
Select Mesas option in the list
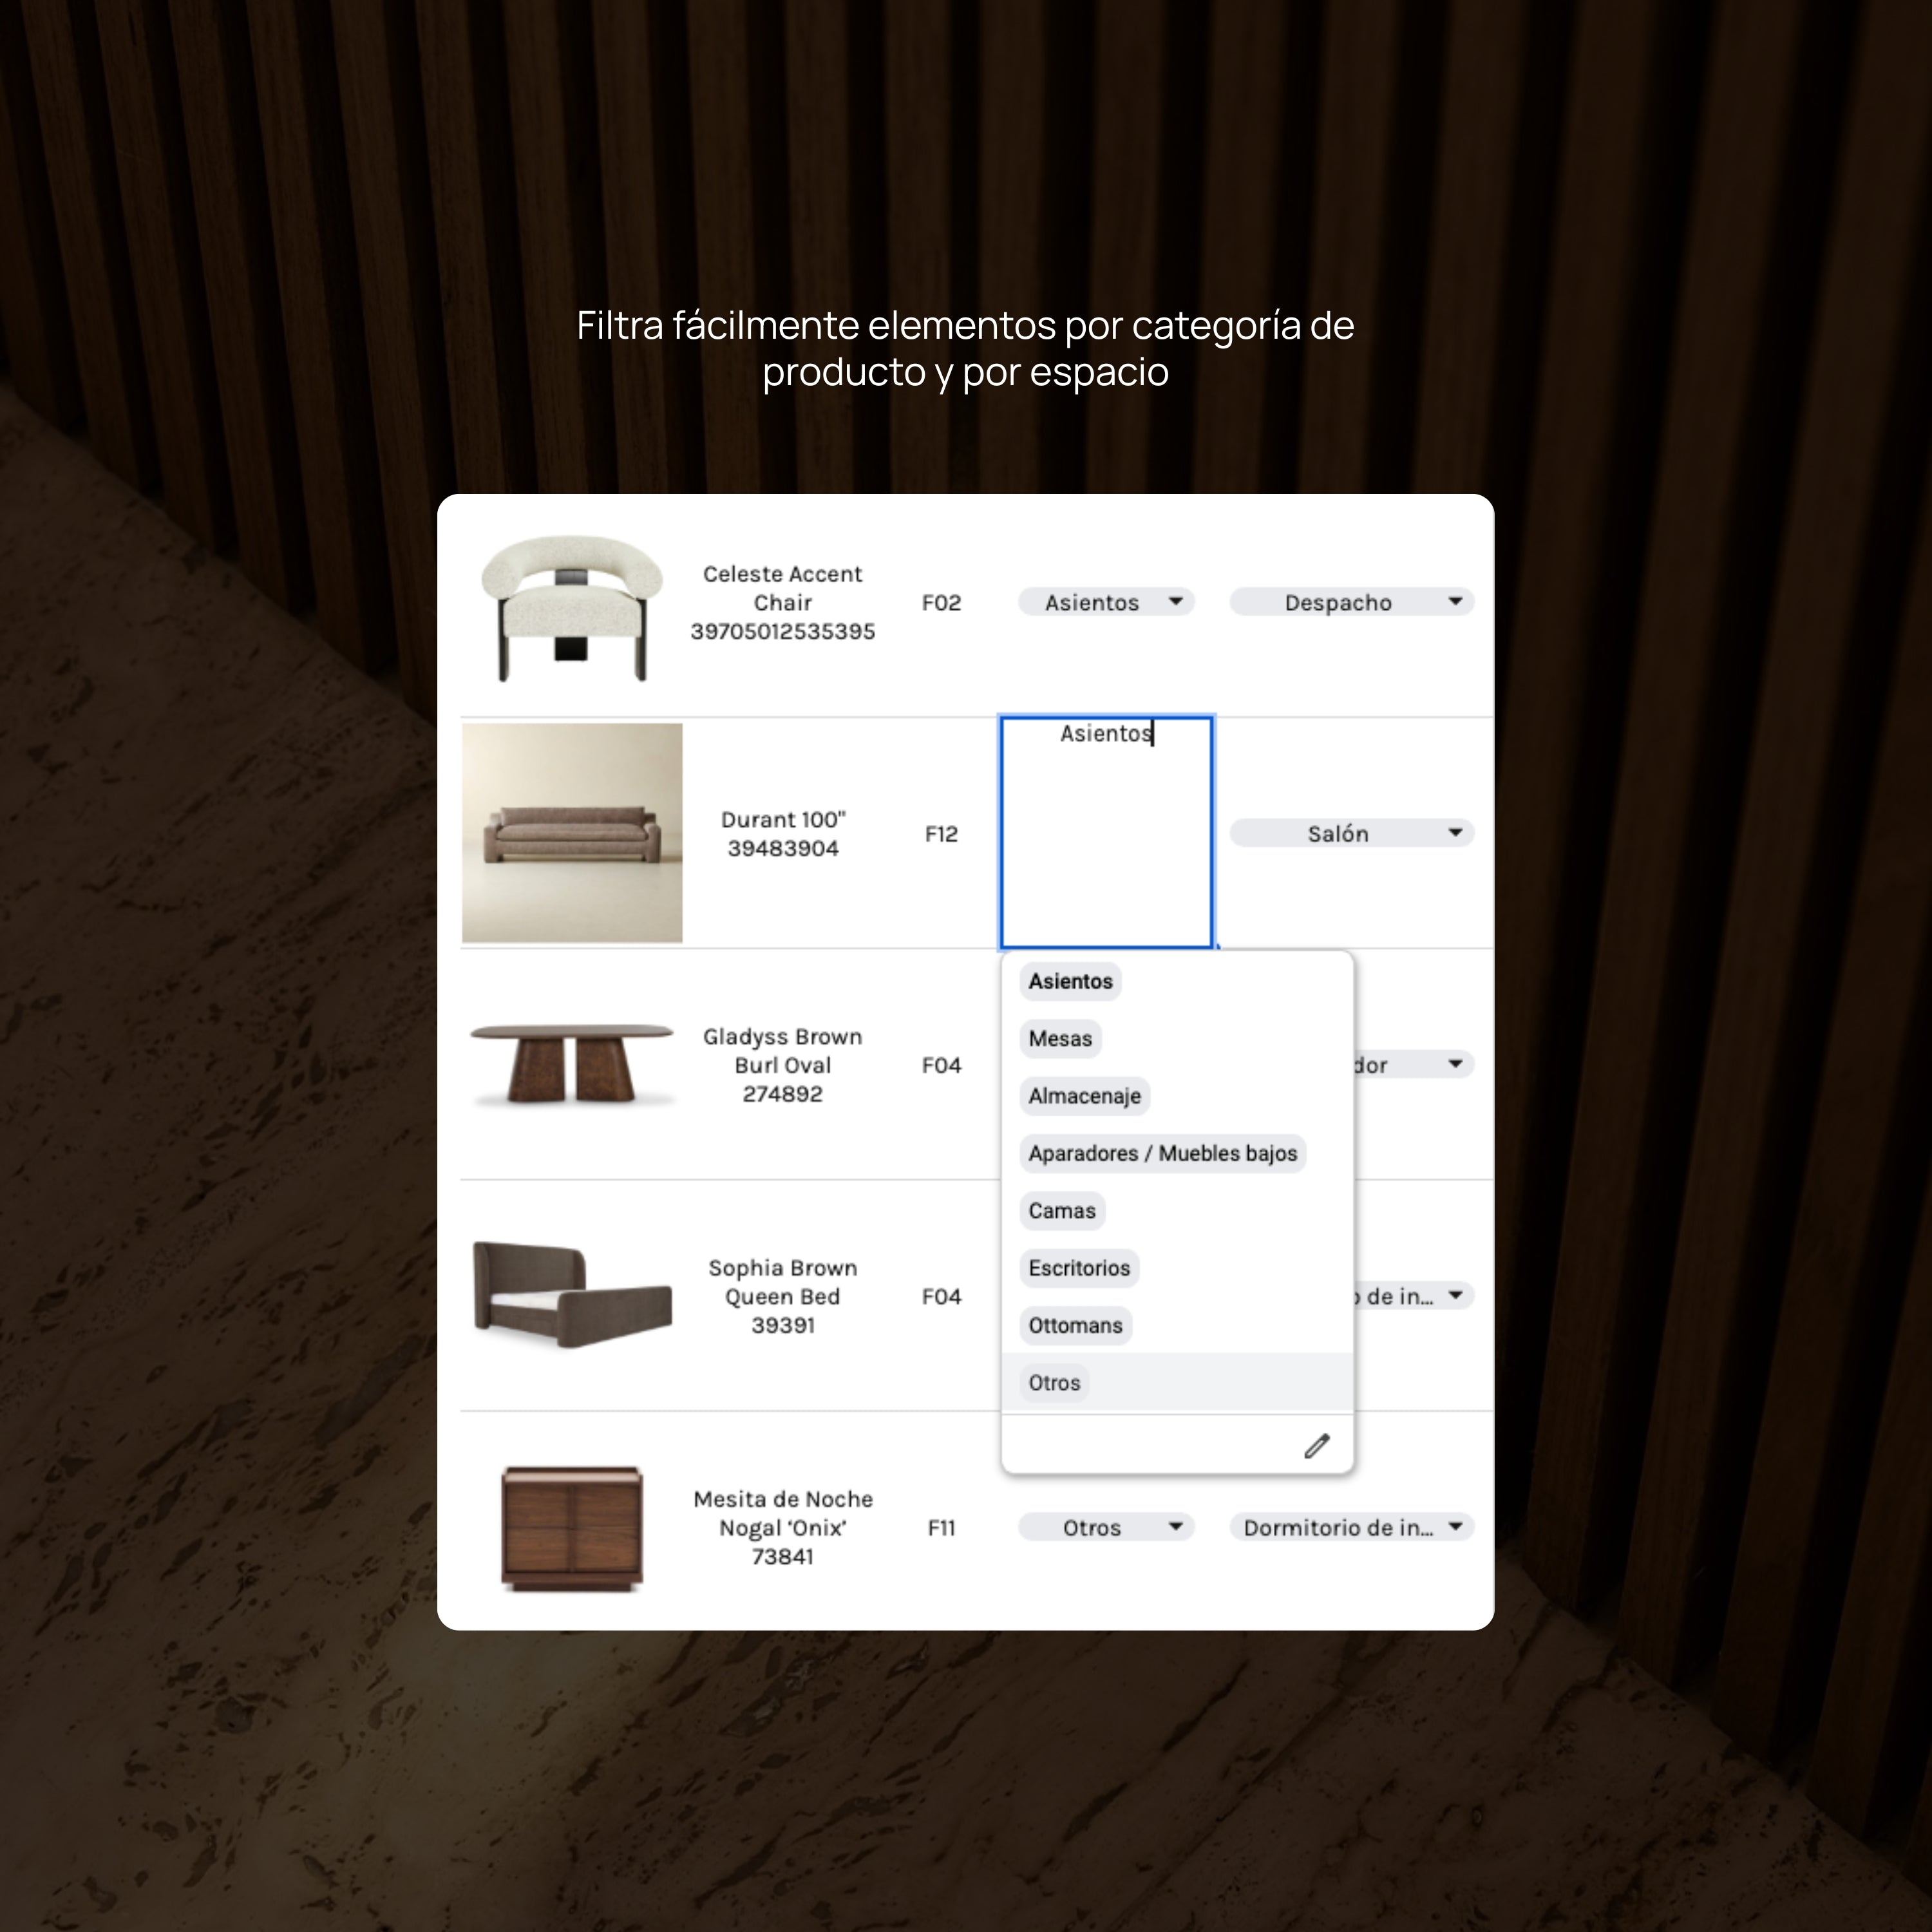click(x=1060, y=1038)
